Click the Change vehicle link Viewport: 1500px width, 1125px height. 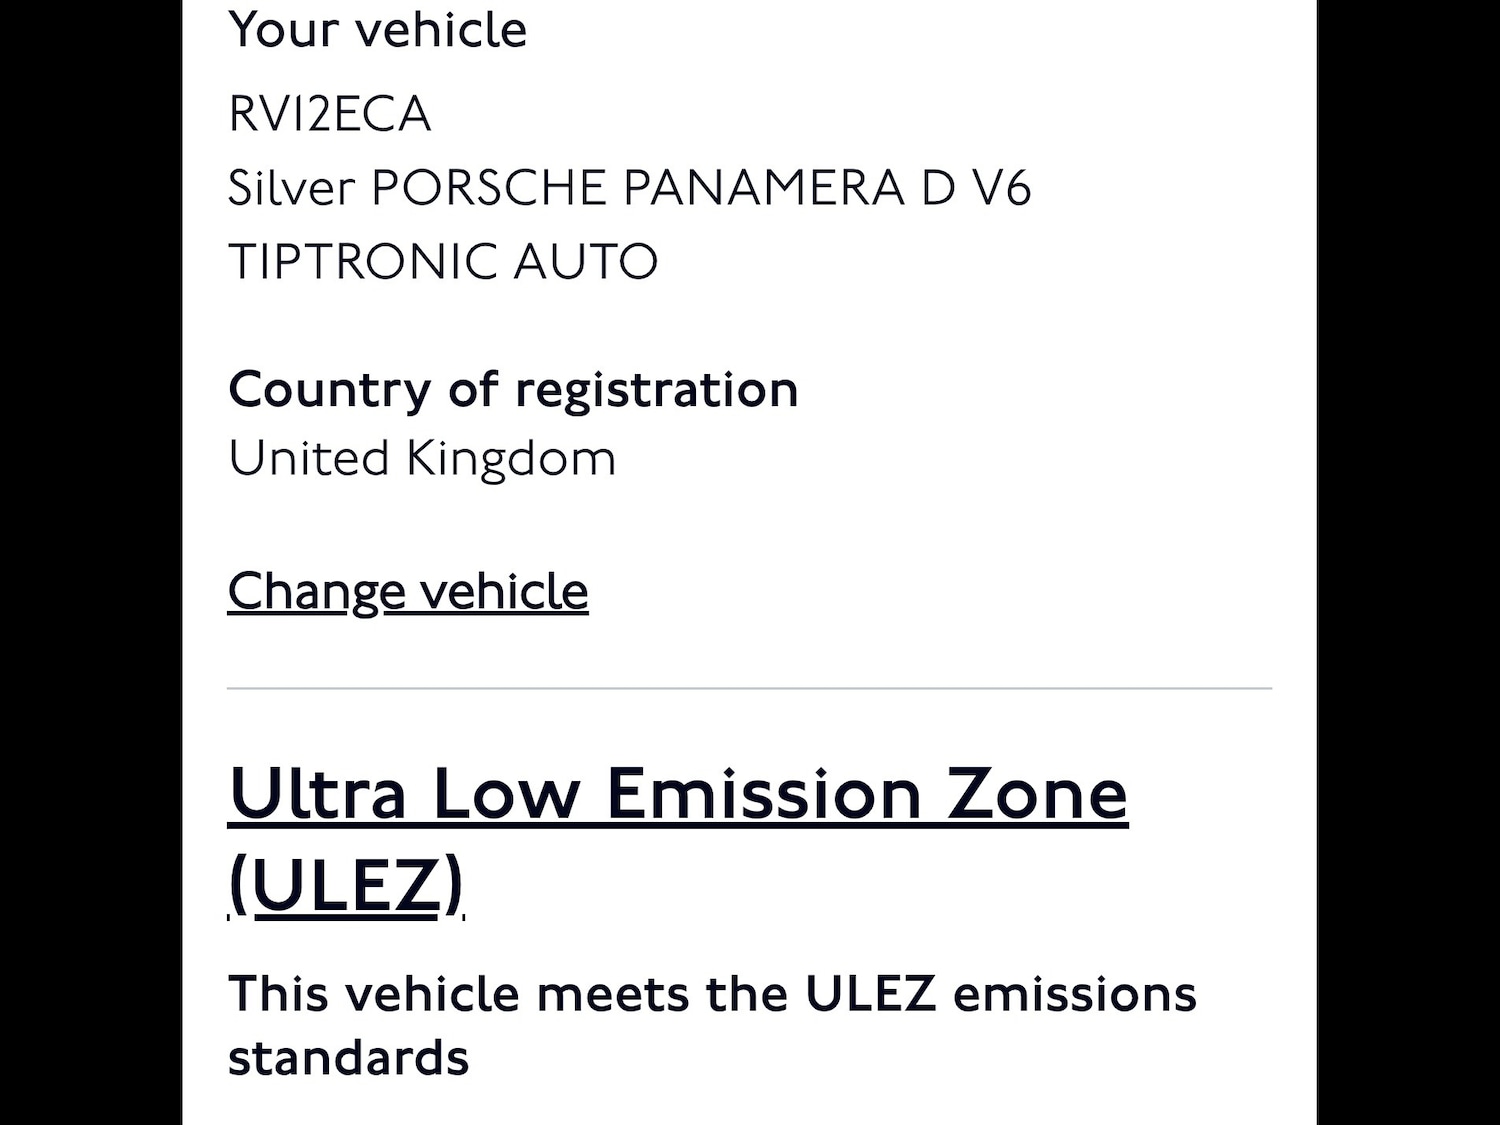tap(407, 591)
